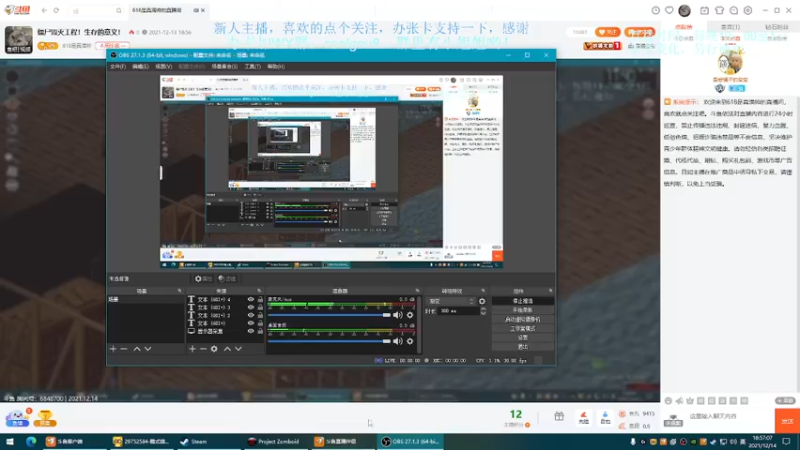The image size is (800, 450).
Task: Refresh the Douyu client page
Action: [56, 10]
